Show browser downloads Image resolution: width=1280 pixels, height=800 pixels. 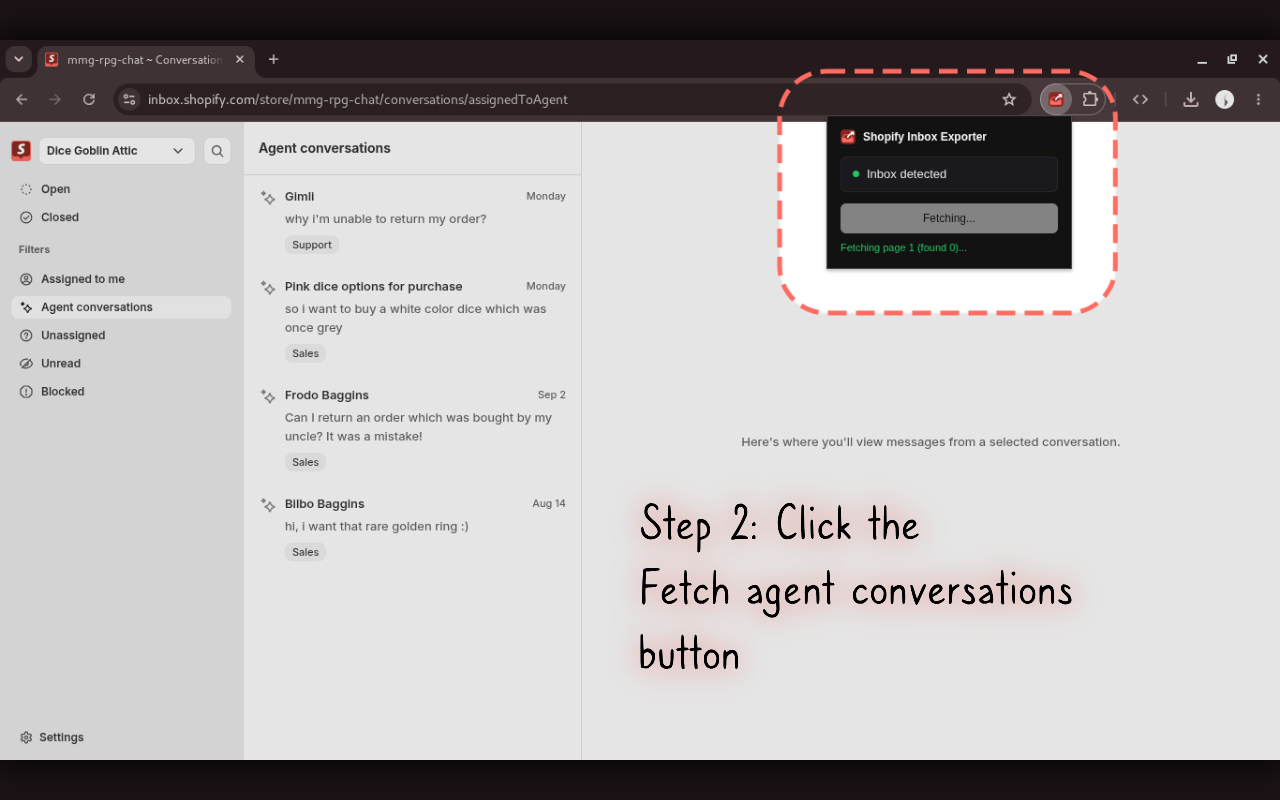coord(1190,99)
